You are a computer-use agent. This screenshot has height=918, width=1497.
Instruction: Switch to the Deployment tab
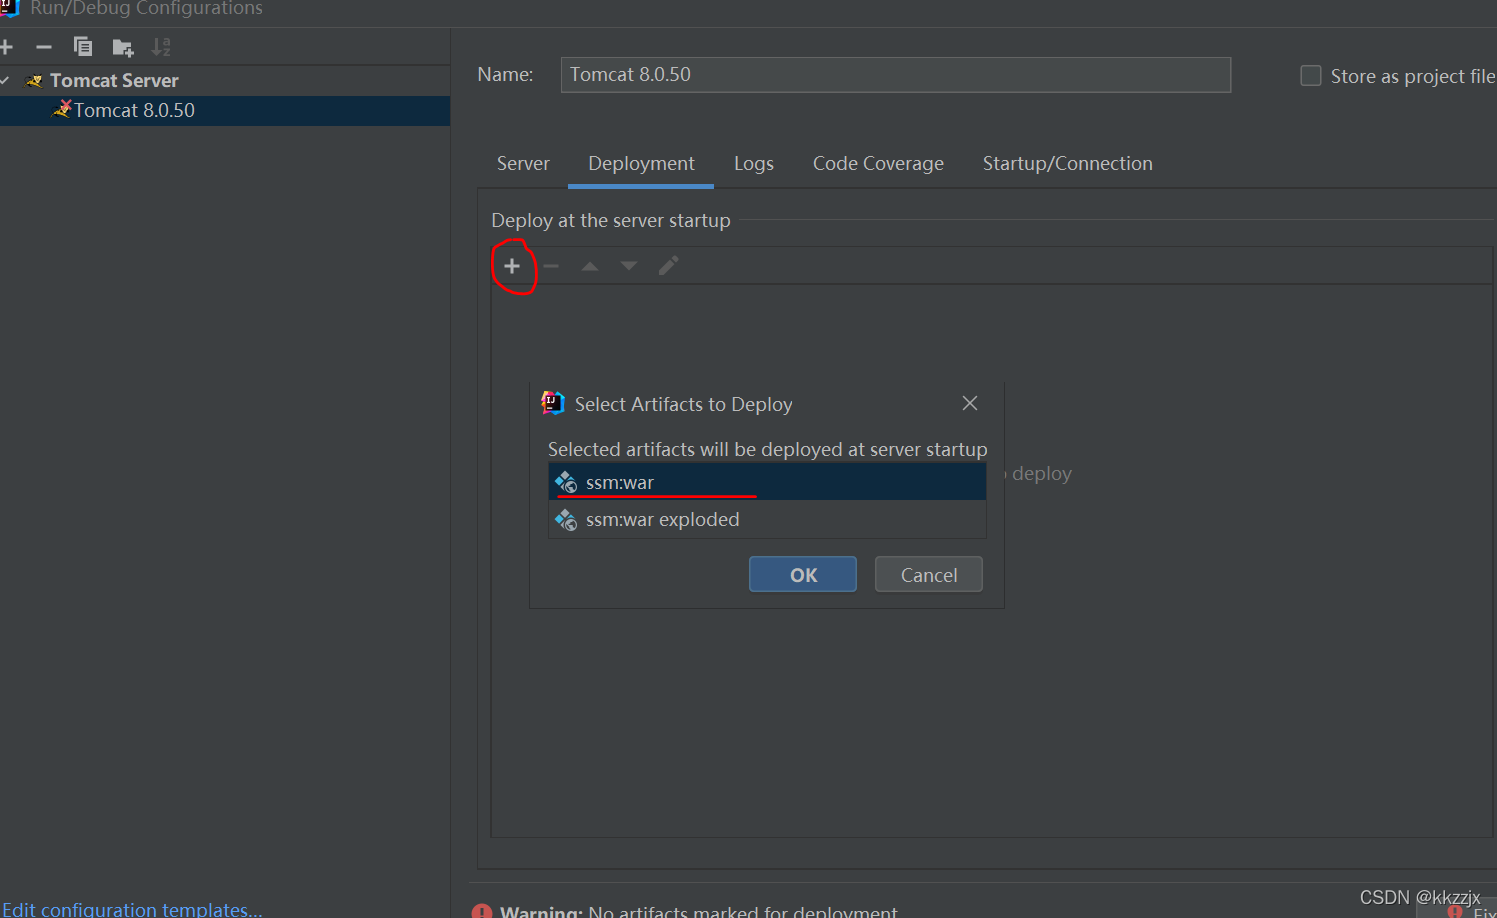click(641, 163)
